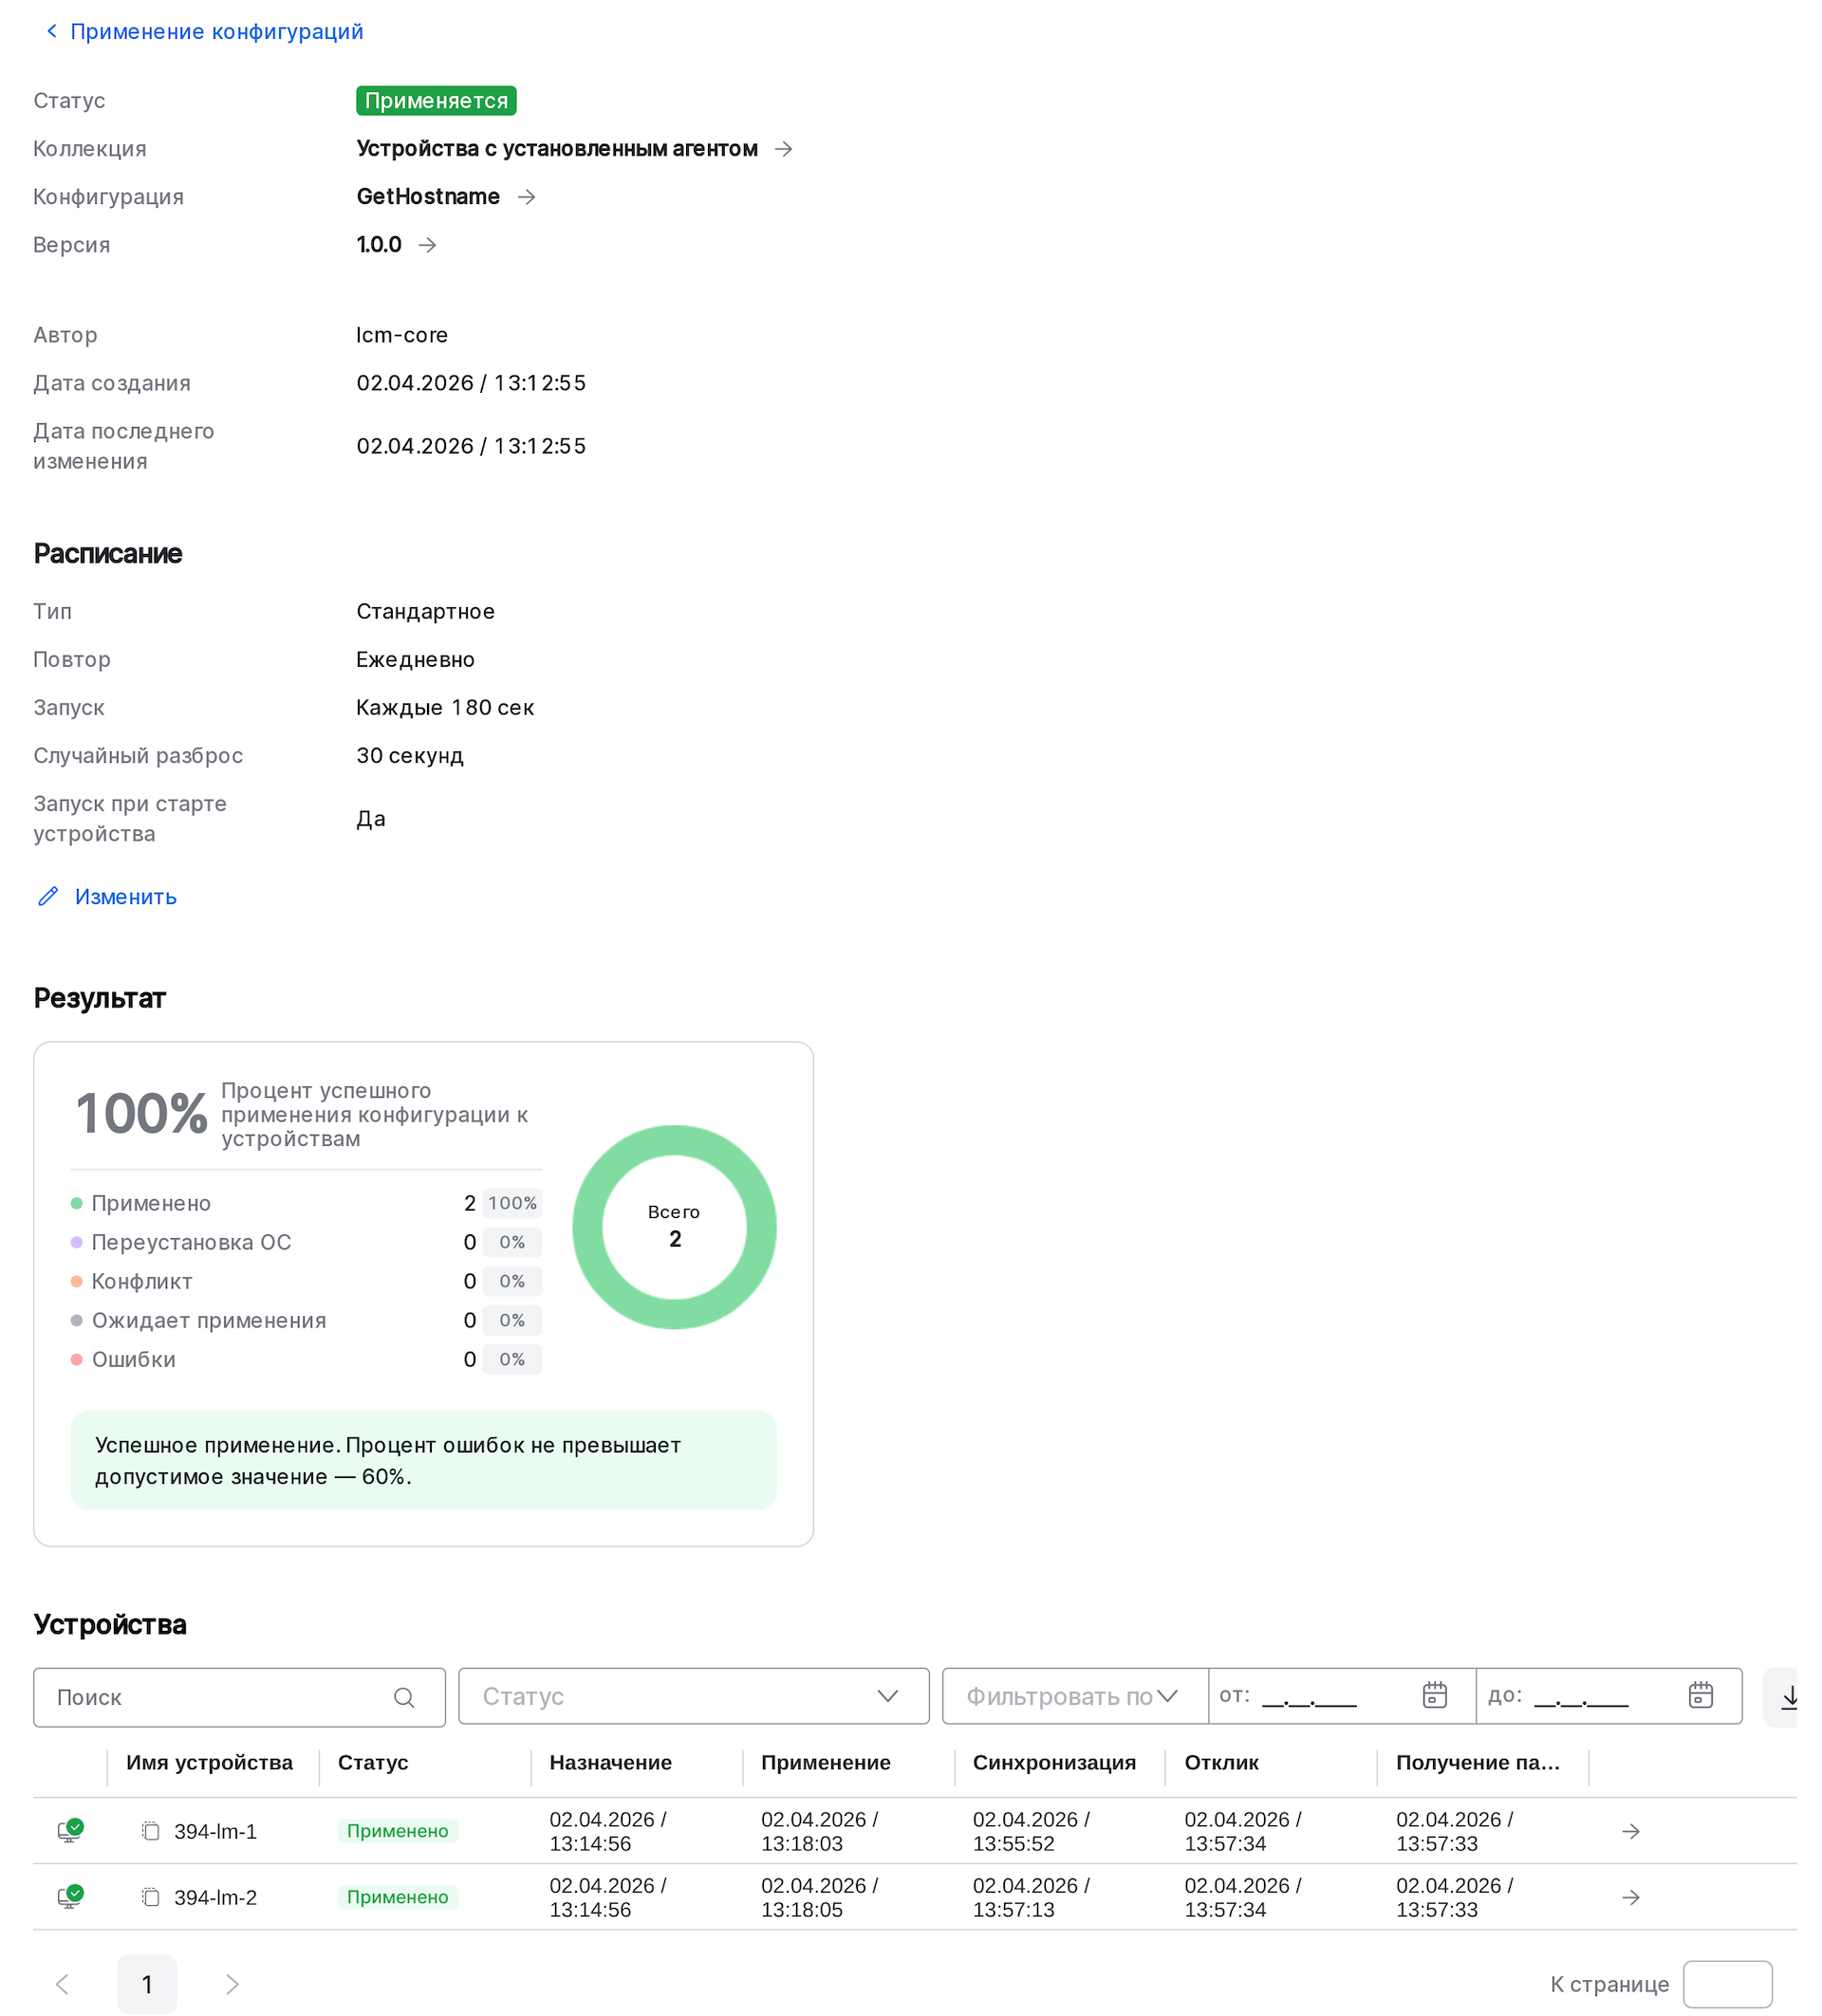
Task: Expand the "Фильтровать по" dropdown
Action: (1167, 1696)
